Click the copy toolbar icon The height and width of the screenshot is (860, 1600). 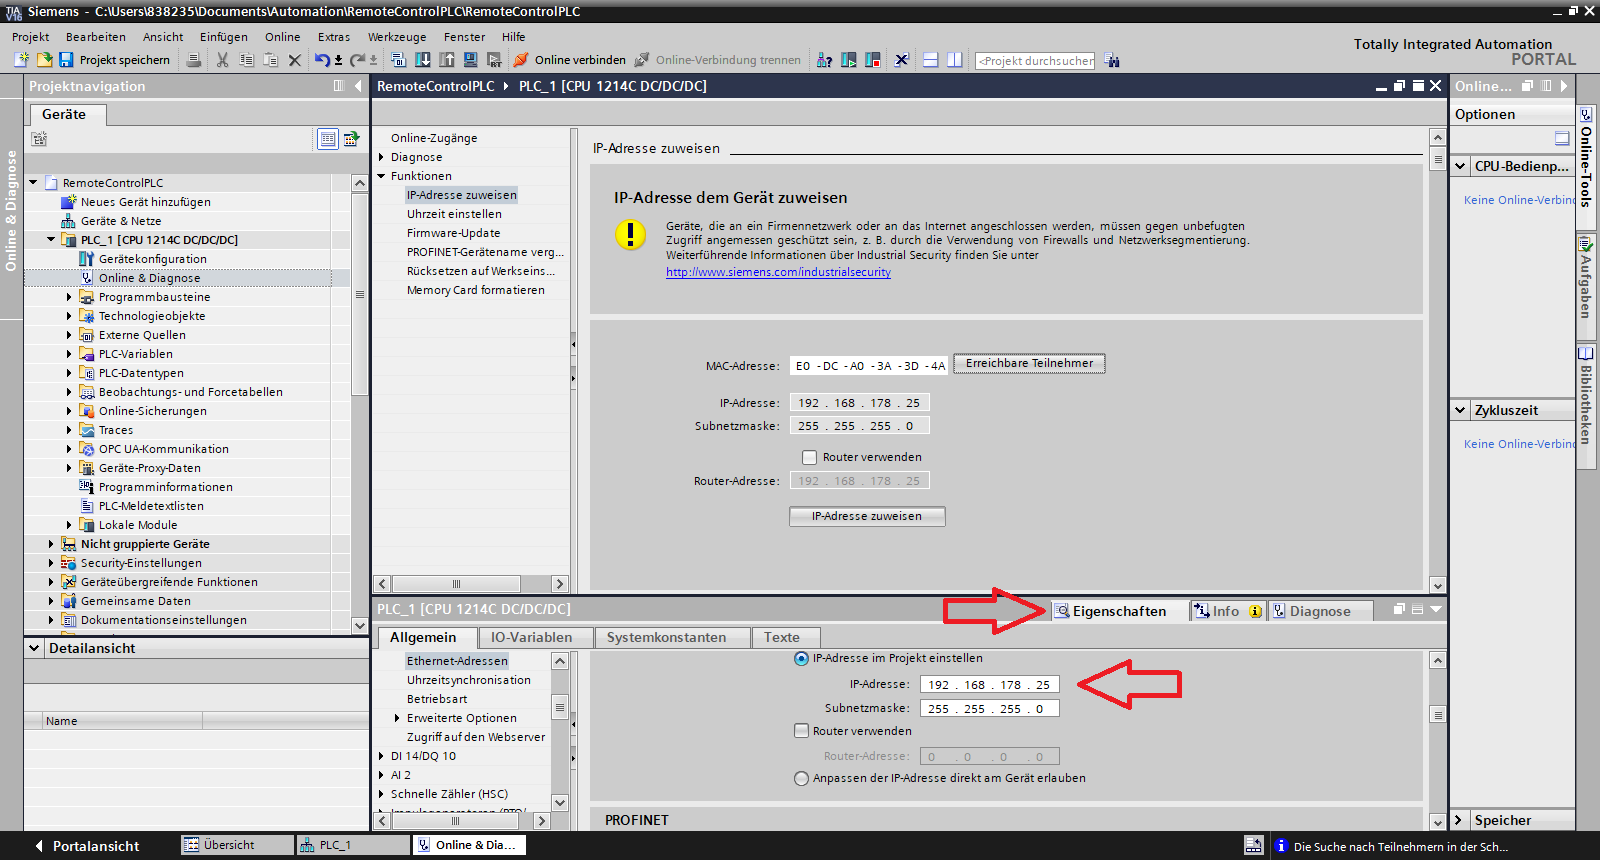(x=246, y=60)
